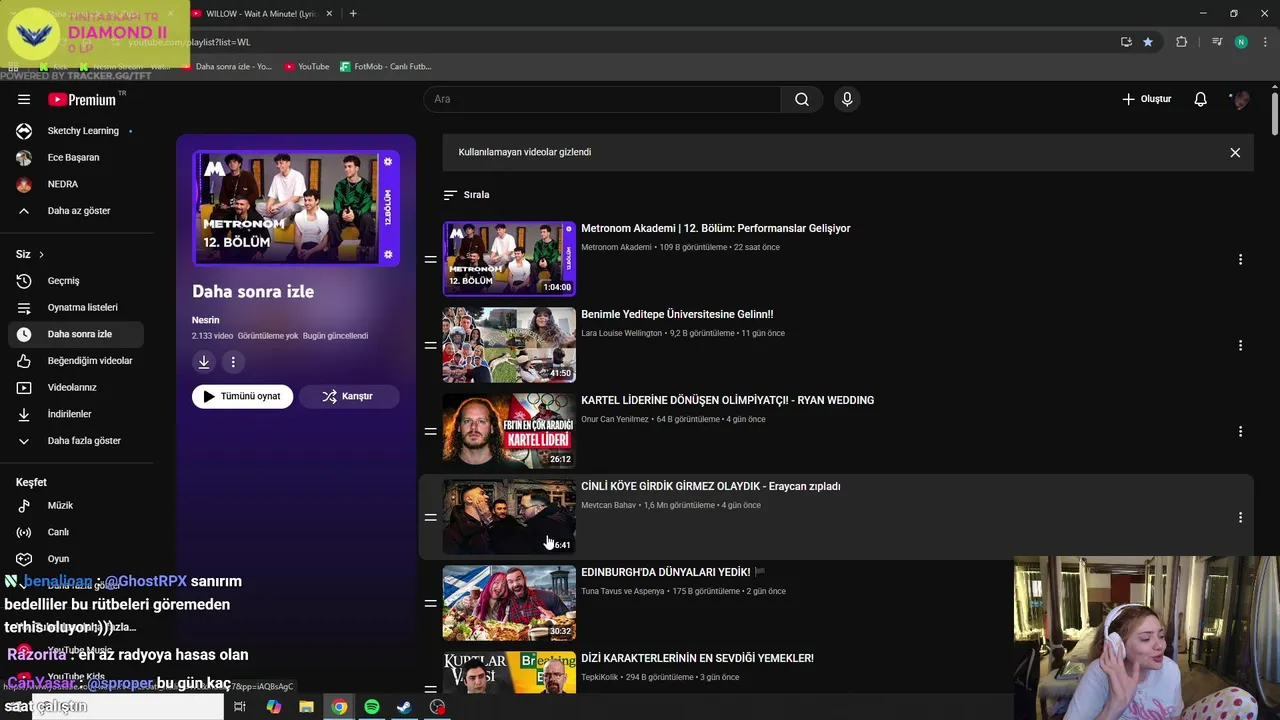Image resolution: width=1280 pixels, height=720 pixels.
Task: Dismiss the Kullanılamayan videolar gizlendi banner
Action: [x=1235, y=153]
